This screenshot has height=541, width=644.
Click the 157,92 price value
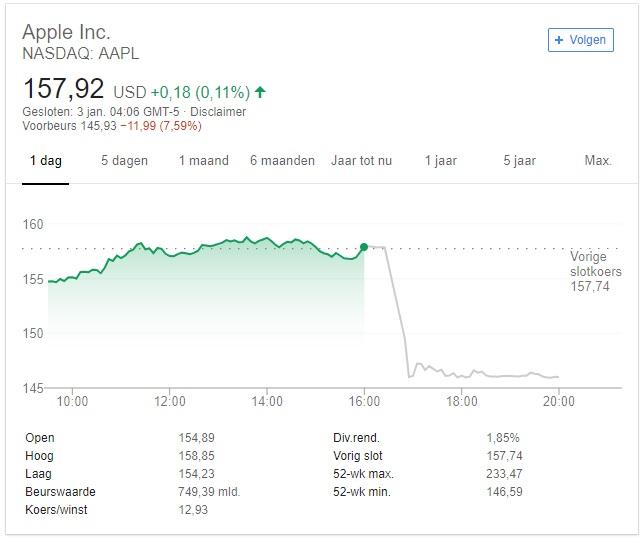[x=63, y=88]
